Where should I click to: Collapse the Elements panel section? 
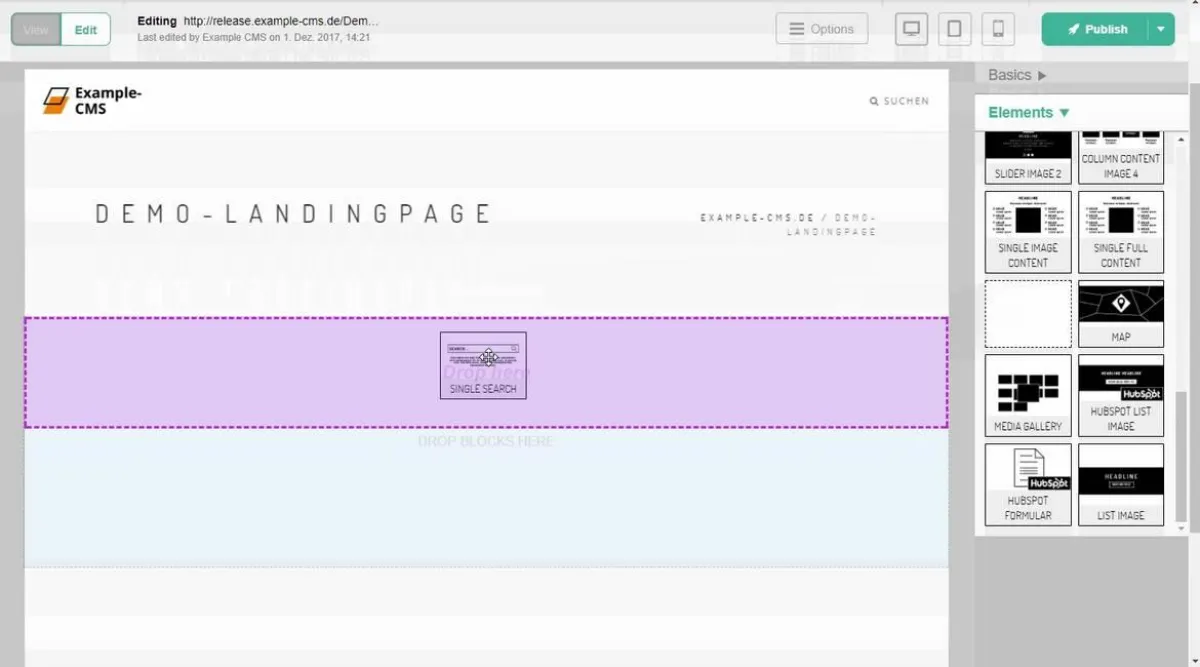pos(1028,113)
